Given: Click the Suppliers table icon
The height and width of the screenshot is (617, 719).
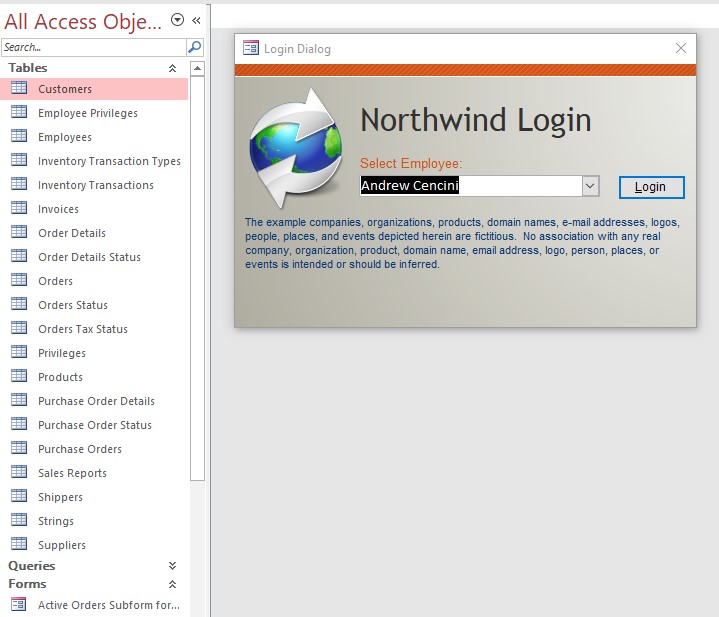Looking at the screenshot, I should (19, 544).
